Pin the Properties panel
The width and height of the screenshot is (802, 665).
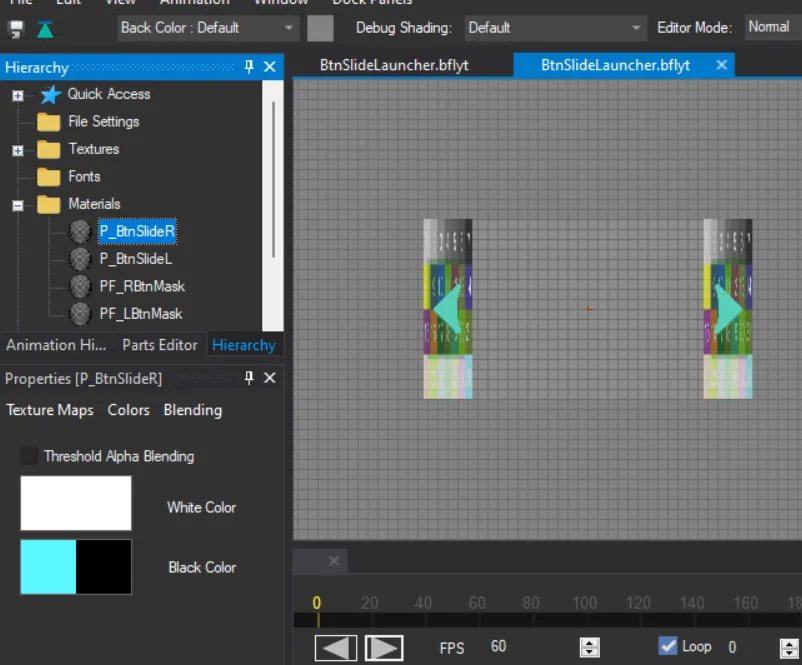pos(249,378)
